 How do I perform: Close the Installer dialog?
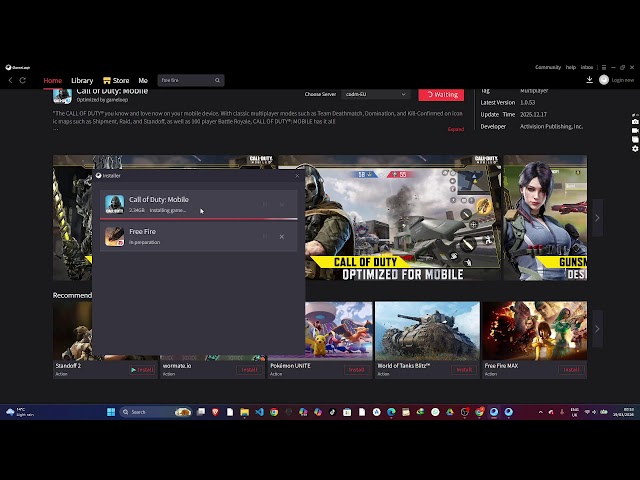coord(297,176)
